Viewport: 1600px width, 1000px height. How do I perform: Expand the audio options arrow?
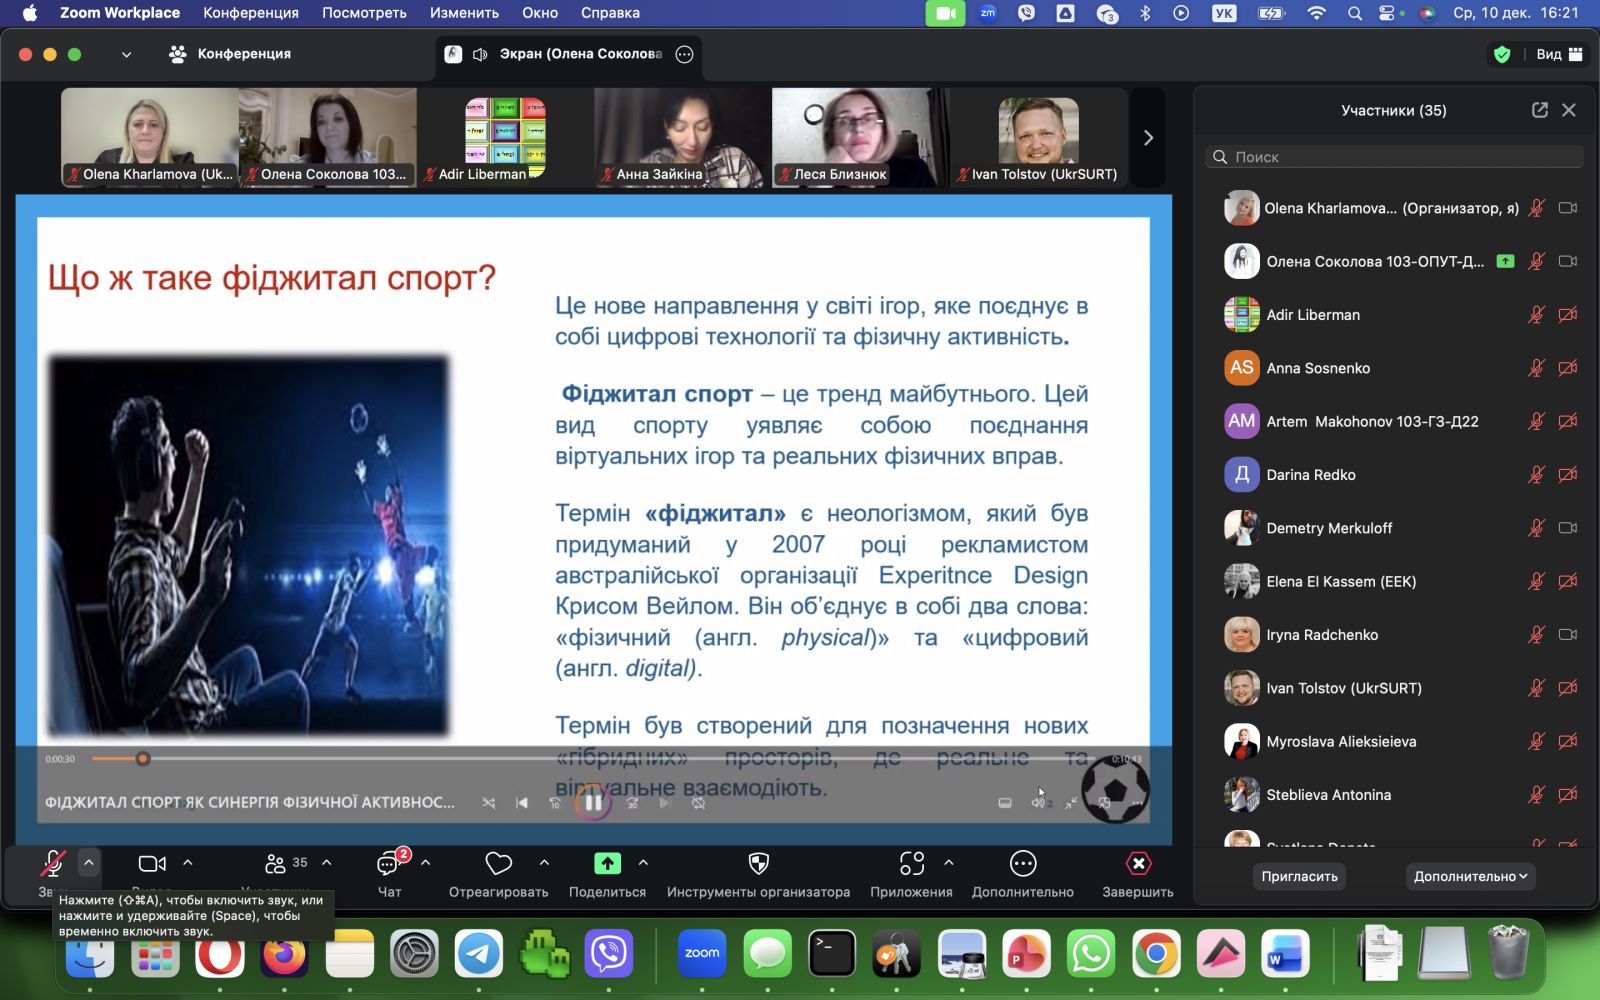tap(89, 862)
